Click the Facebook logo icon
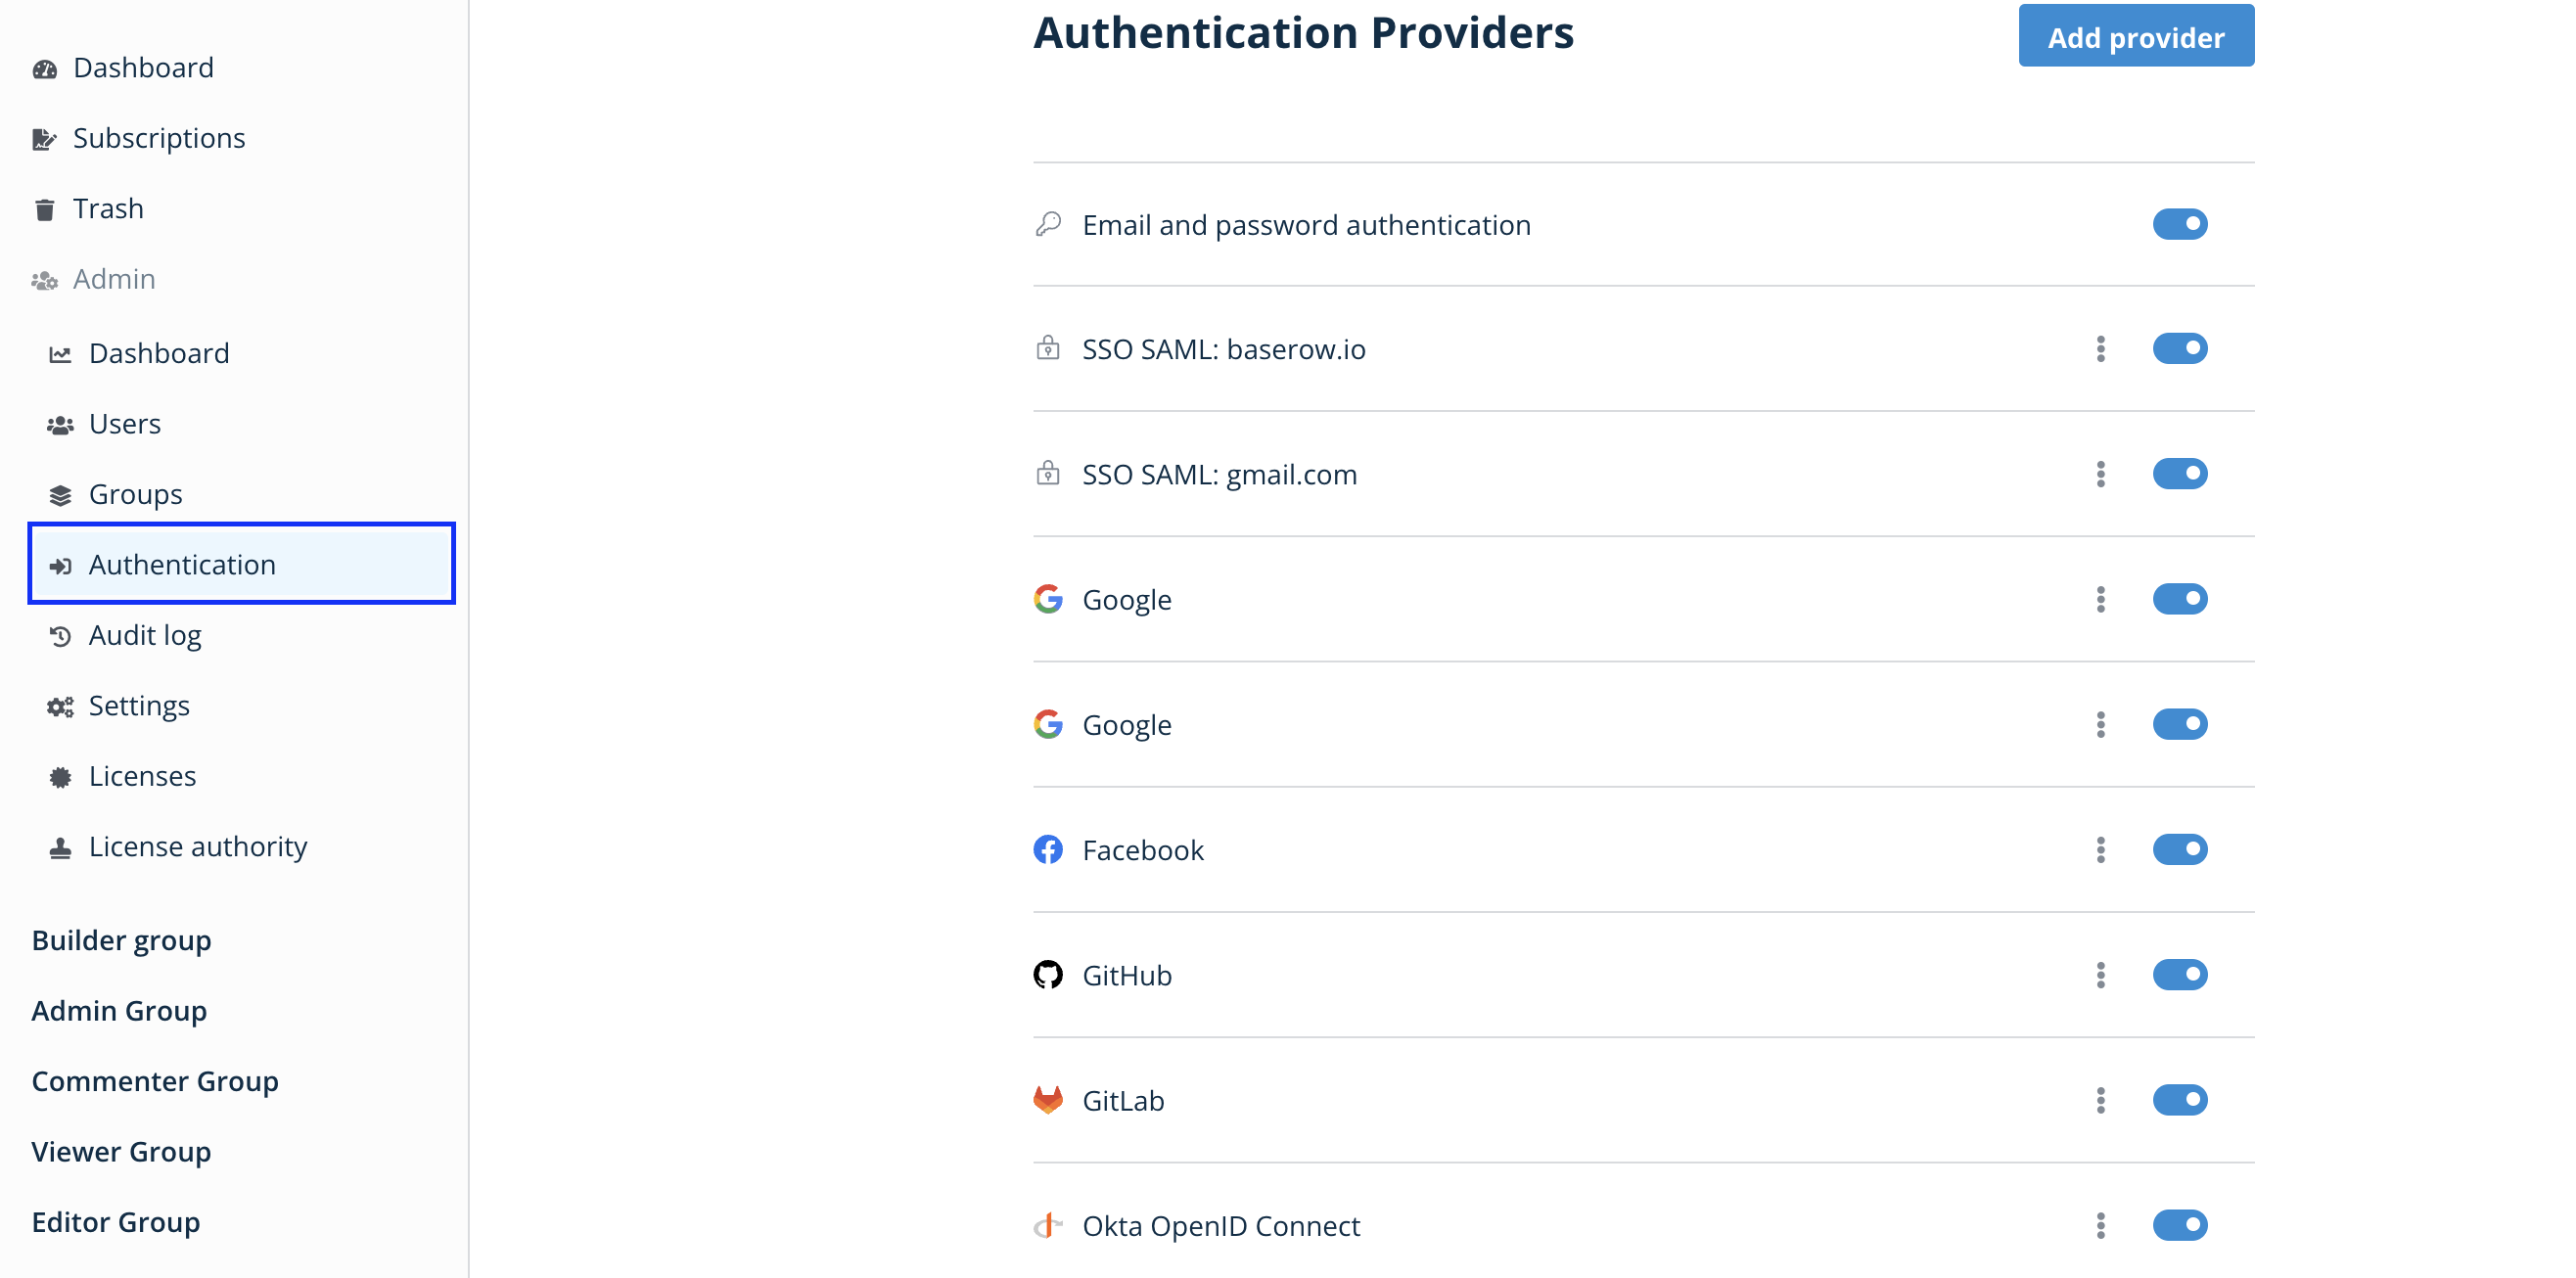This screenshot has width=2576, height=1278. pos(1047,849)
